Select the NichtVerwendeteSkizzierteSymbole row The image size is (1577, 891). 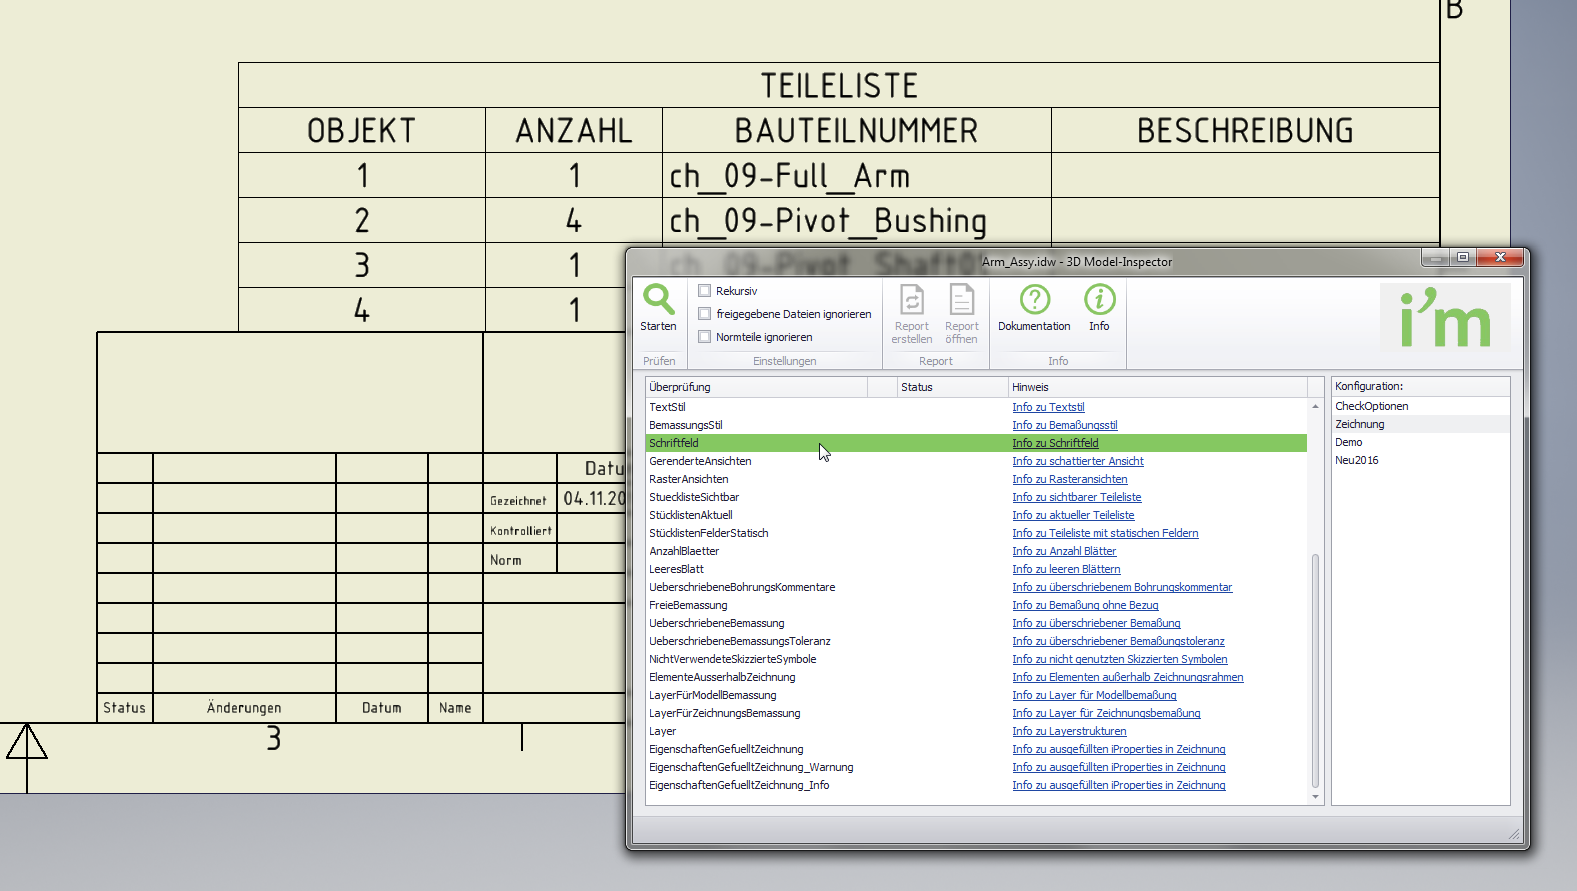coord(976,659)
